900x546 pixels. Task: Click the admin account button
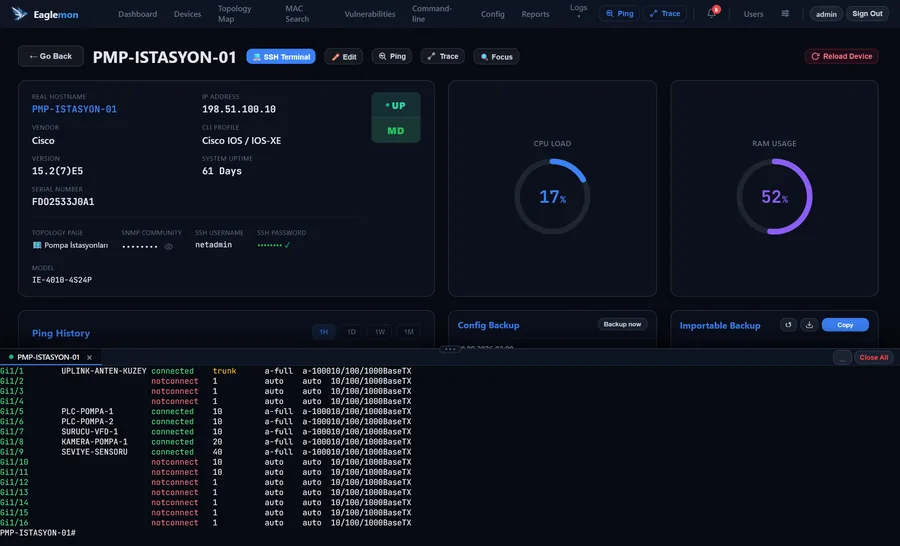(x=826, y=14)
